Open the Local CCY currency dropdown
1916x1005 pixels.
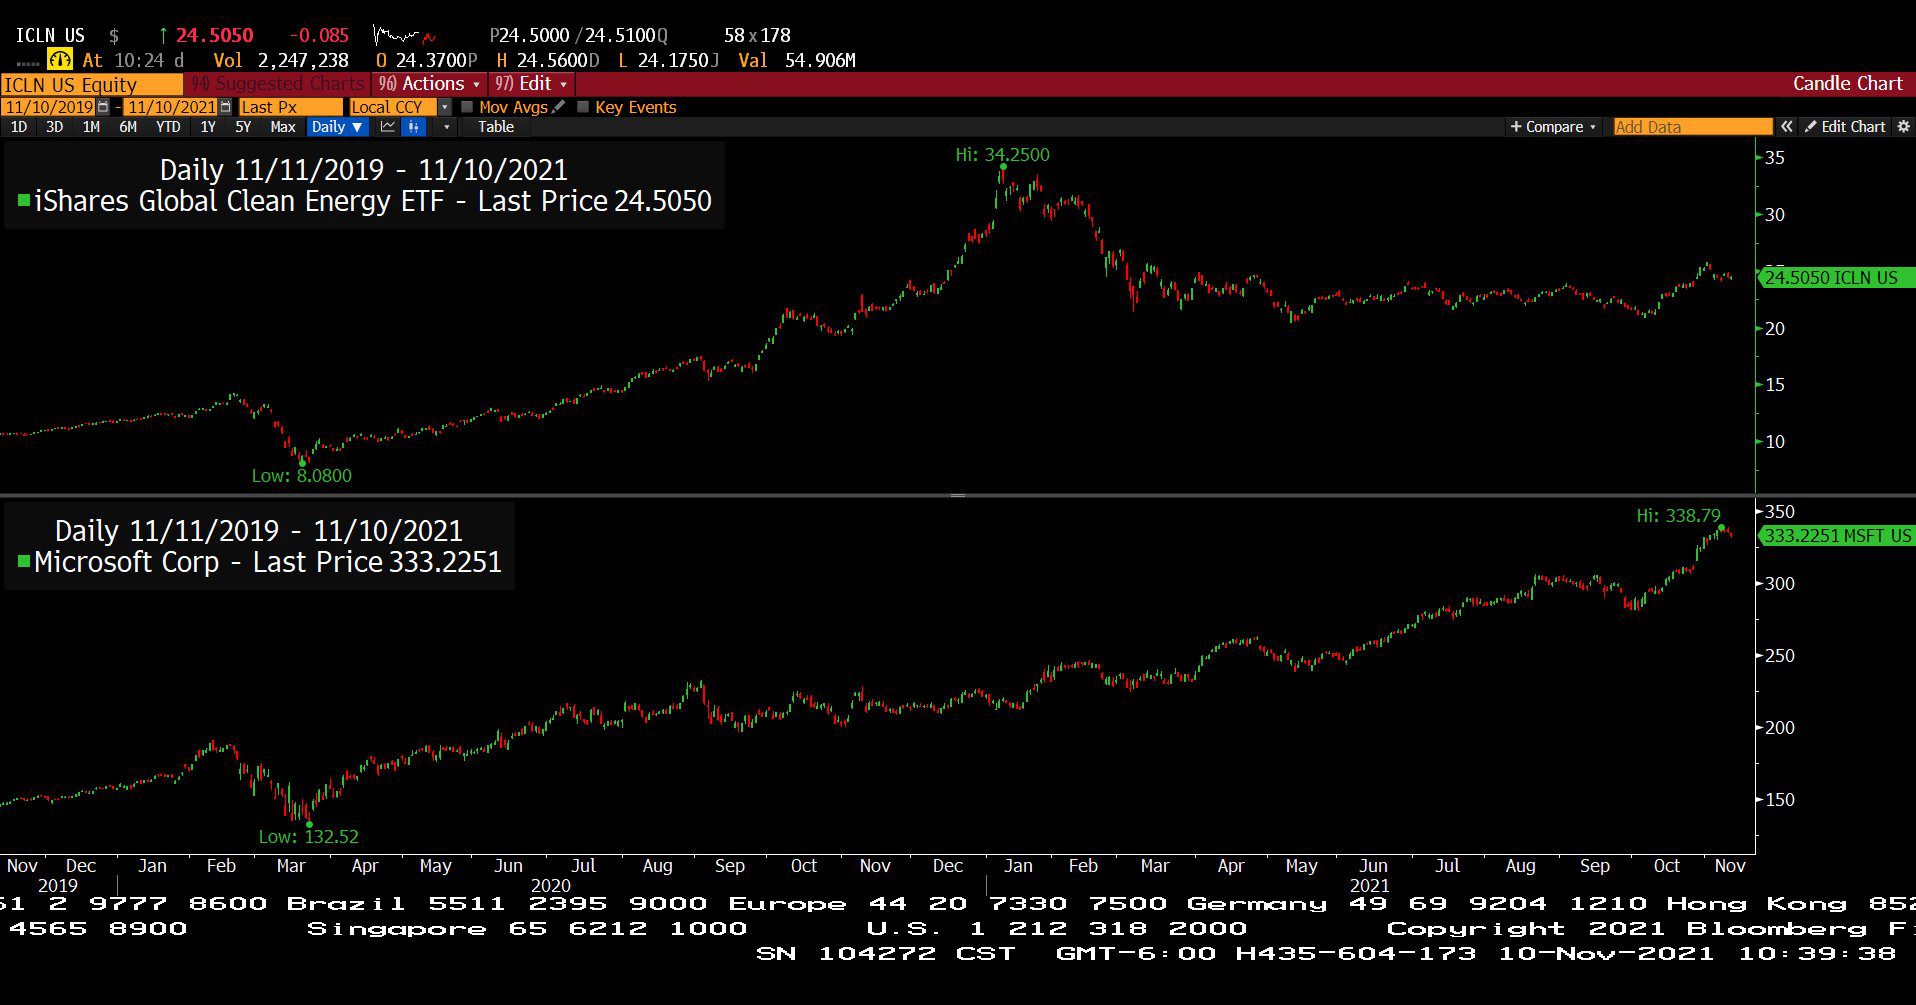445,107
